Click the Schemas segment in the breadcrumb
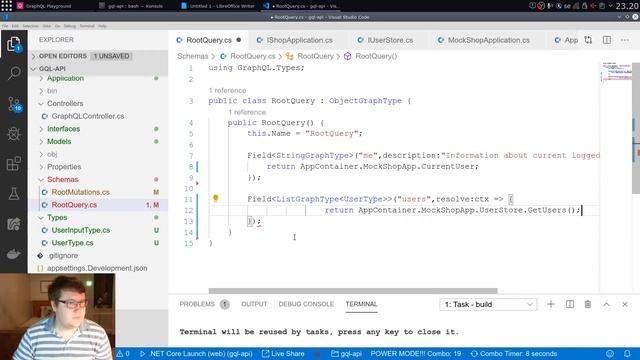This screenshot has height=360, width=640. (193, 56)
